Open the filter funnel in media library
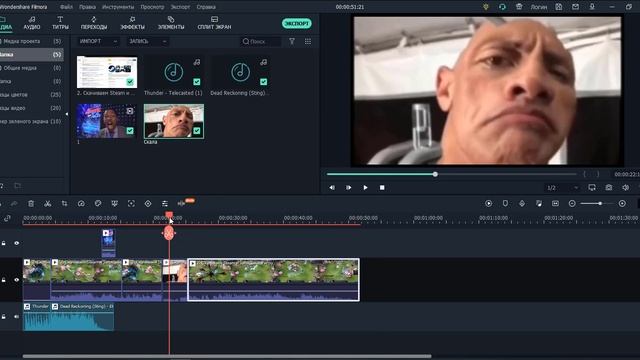This screenshot has height=360, width=640. [x=292, y=41]
